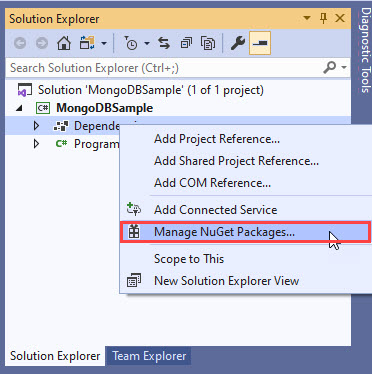Screen dimensions: 372x374
Task: Switch to the Team Explorer tab
Action: (x=149, y=356)
